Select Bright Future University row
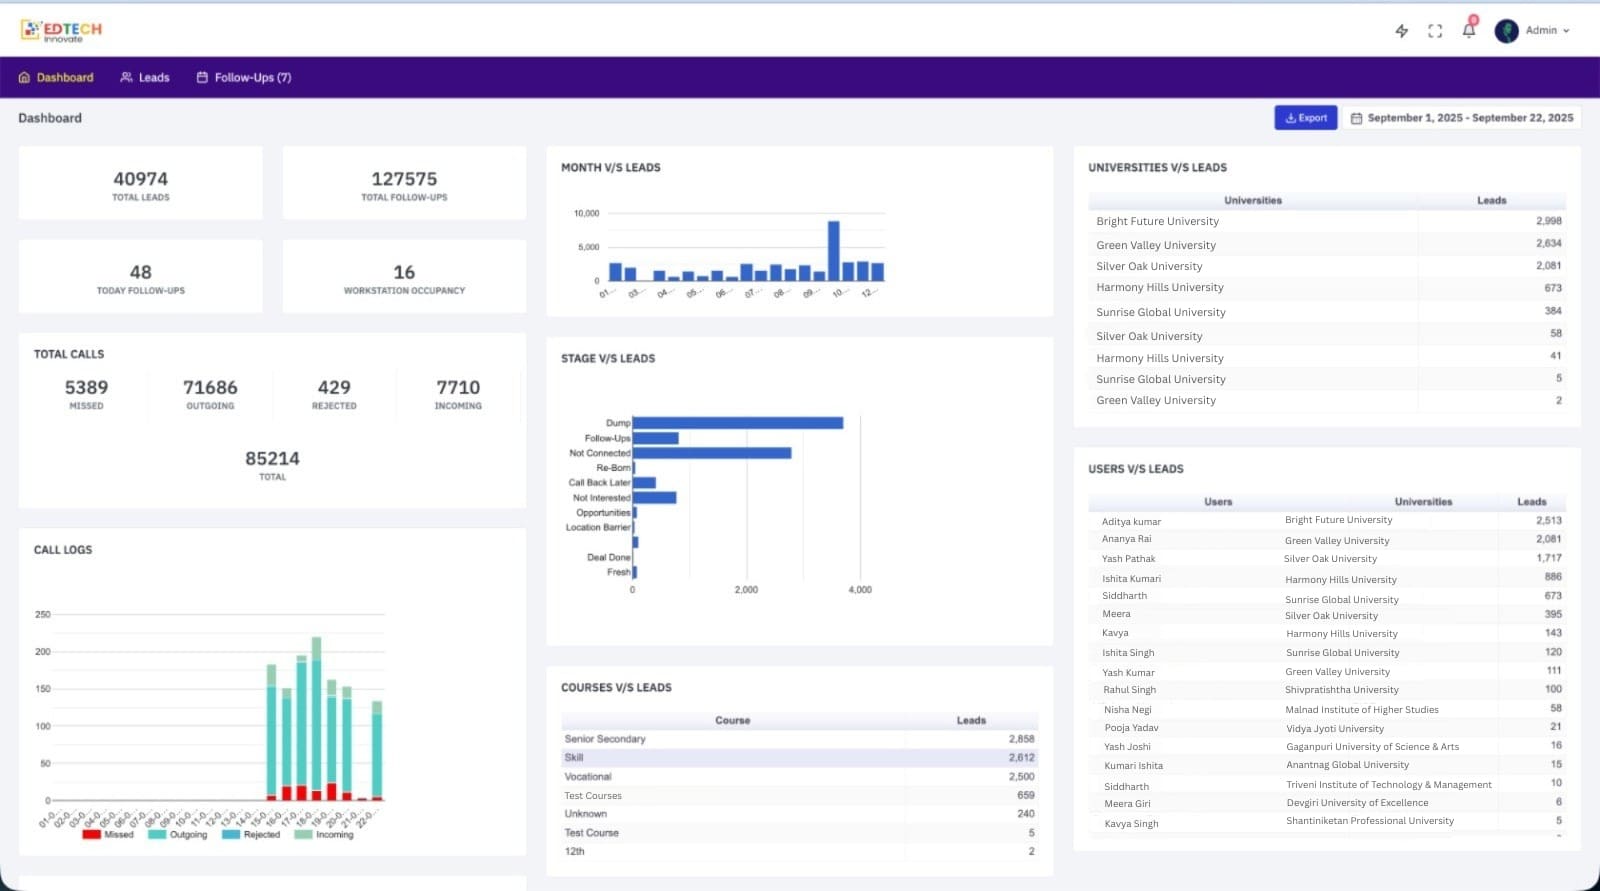The width and height of the screenshot is (1600, 891). click(x=1157, y=221)
